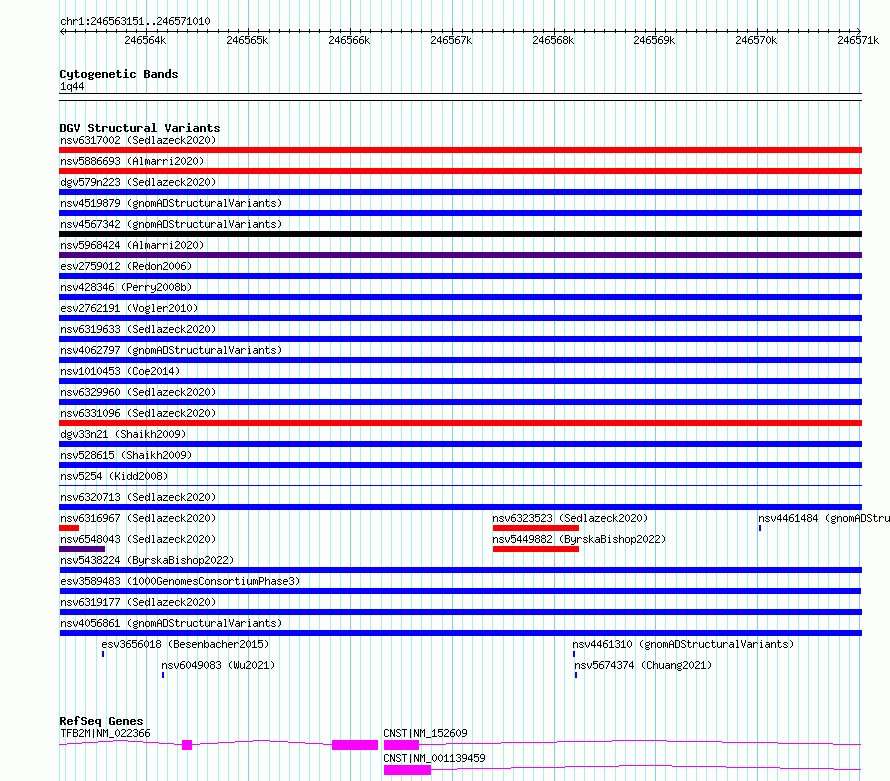890x781 pixels.
Task: Click nsv6323523 (Sedlazeck2020) label
Action: [570, 518]
